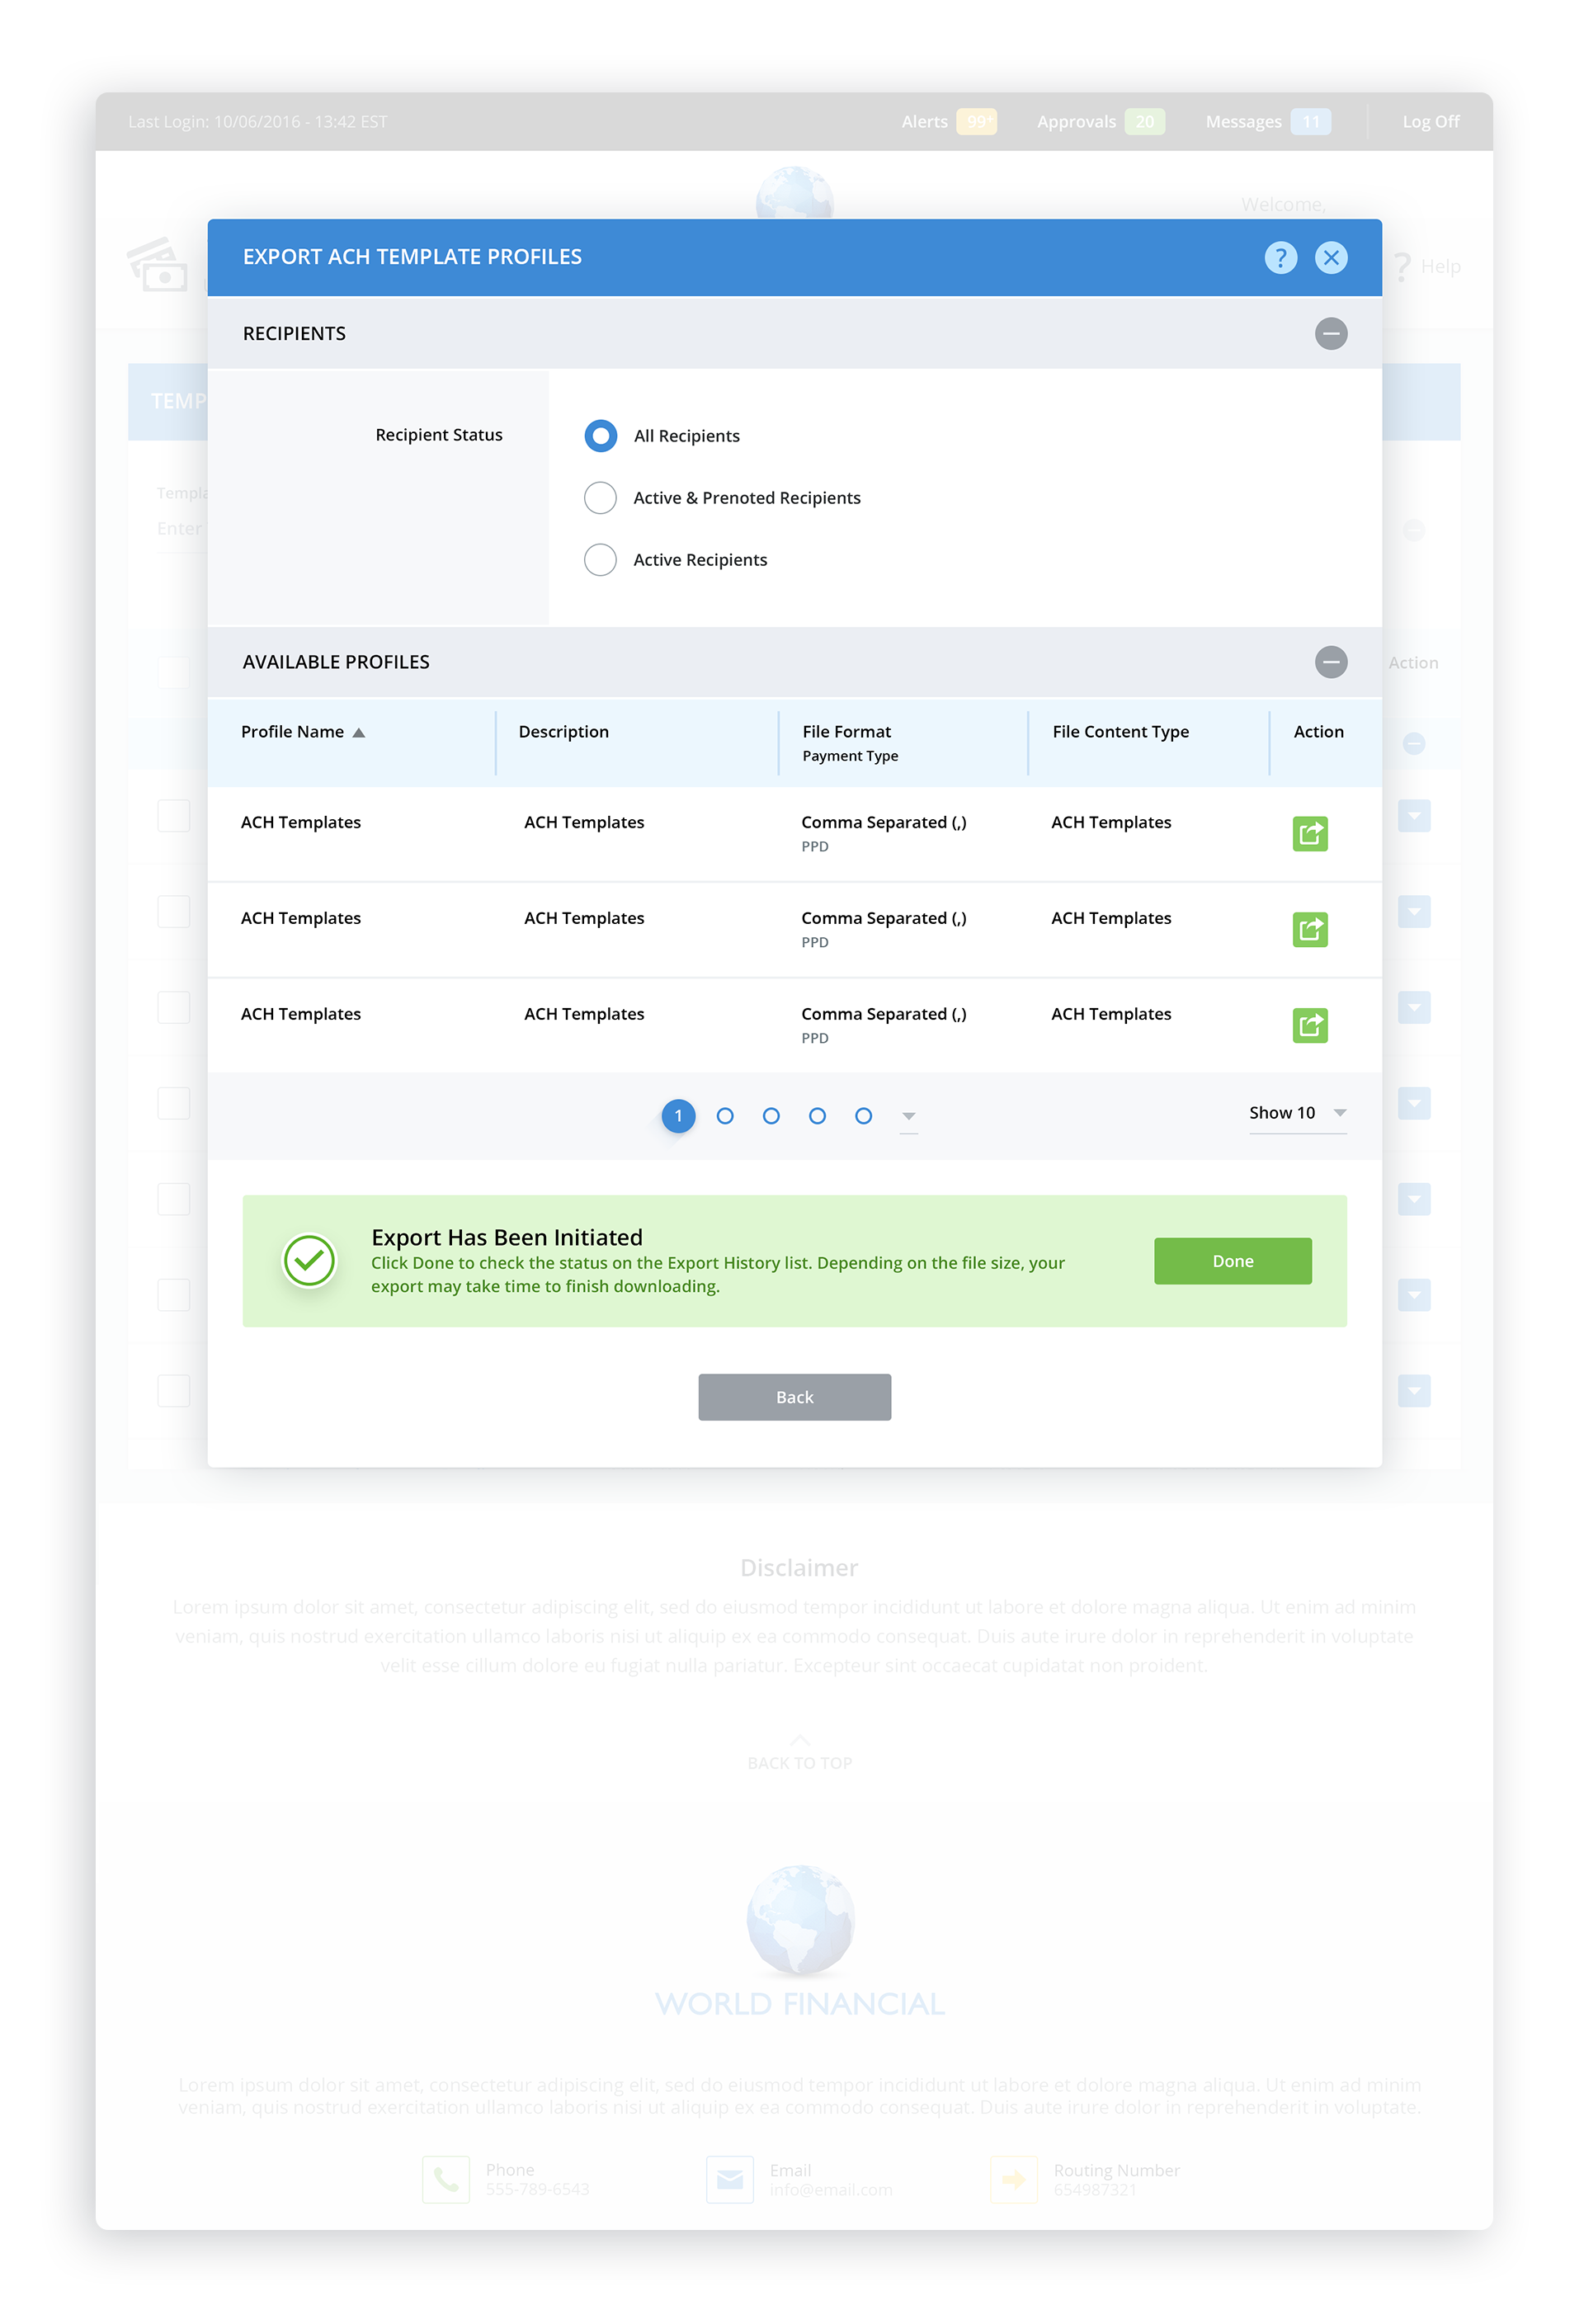1584x2324 pixels.
Task: Open the page selector dropdown arrow
Action: click(908, 1115)
